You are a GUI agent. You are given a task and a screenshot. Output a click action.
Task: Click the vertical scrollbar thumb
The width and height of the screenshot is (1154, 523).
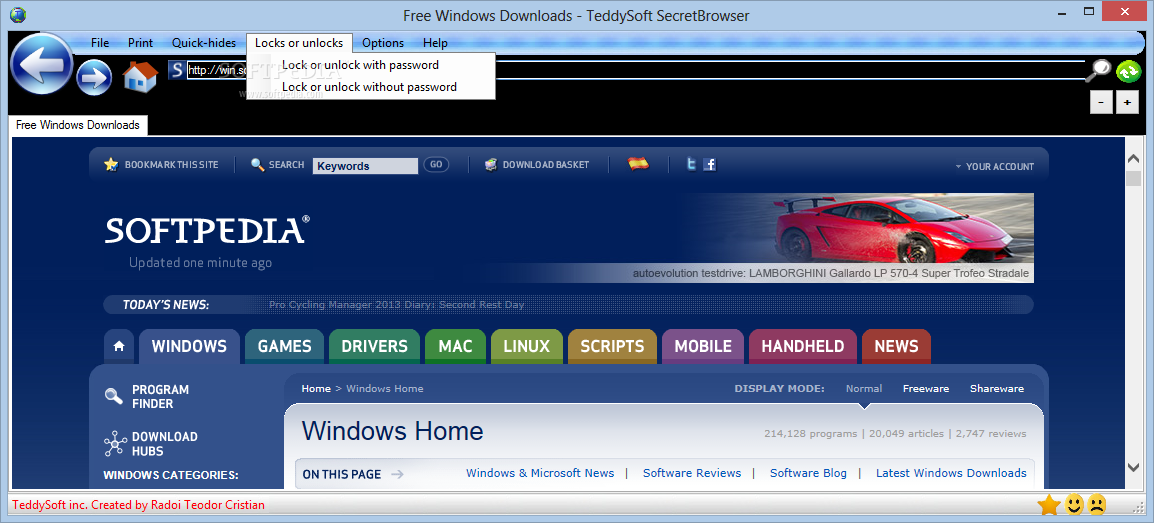point(1134,179)
